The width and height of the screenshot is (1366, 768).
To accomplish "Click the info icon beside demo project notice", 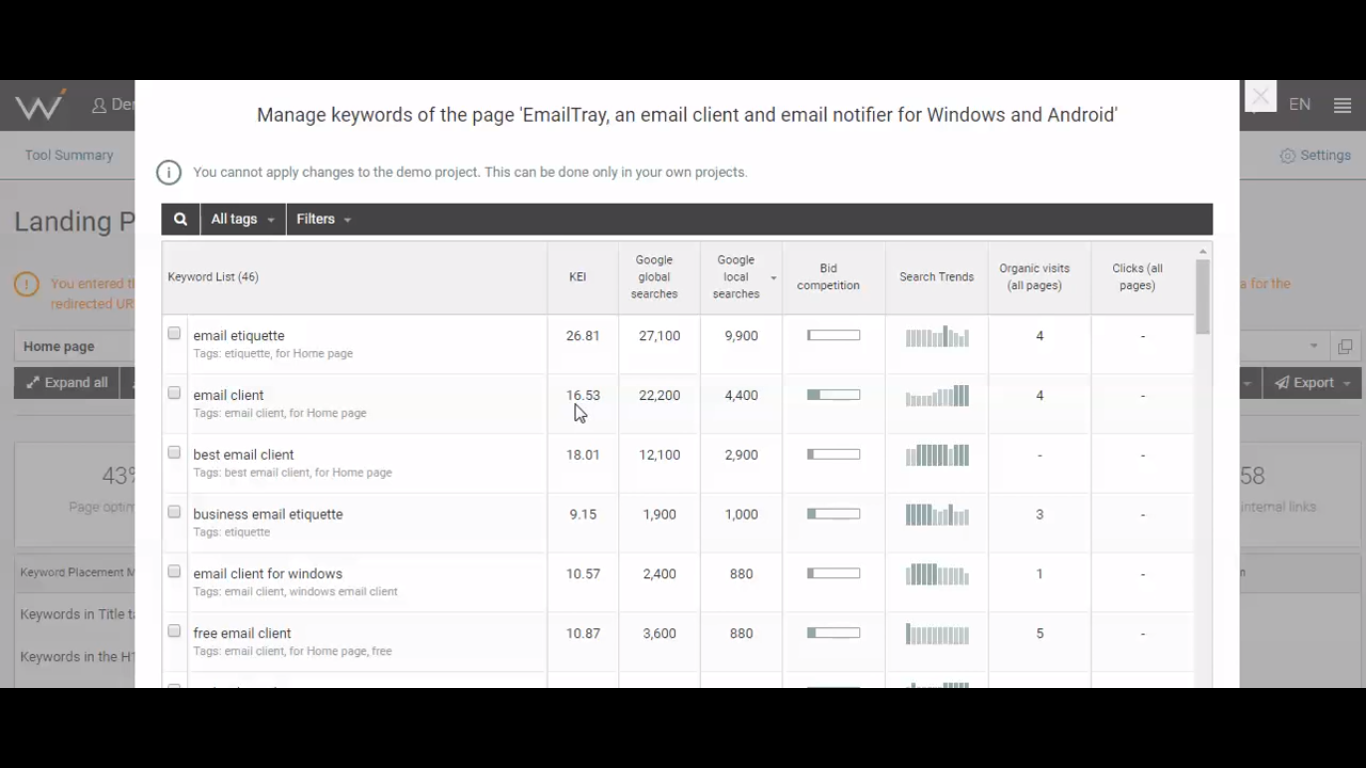I will pos(169,173).
